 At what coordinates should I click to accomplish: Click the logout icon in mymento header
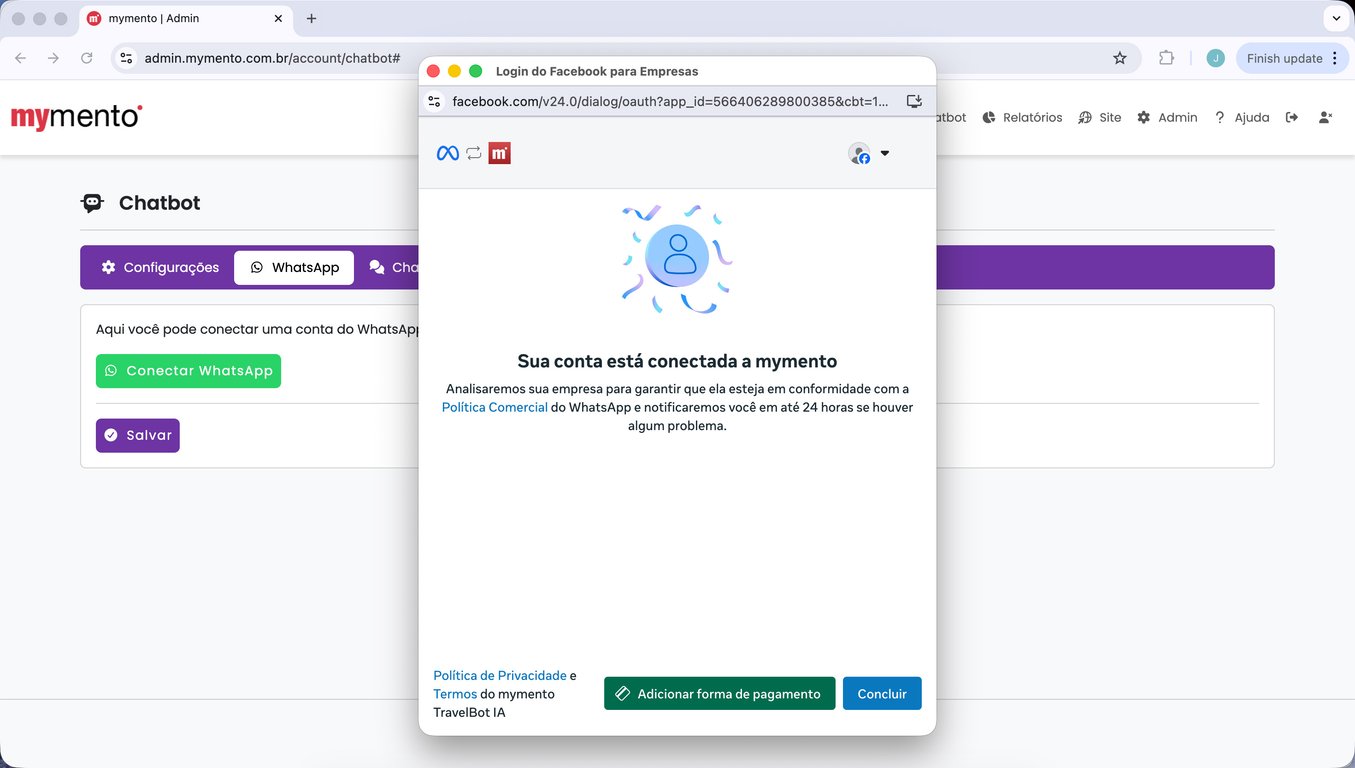click(1292, 117)
